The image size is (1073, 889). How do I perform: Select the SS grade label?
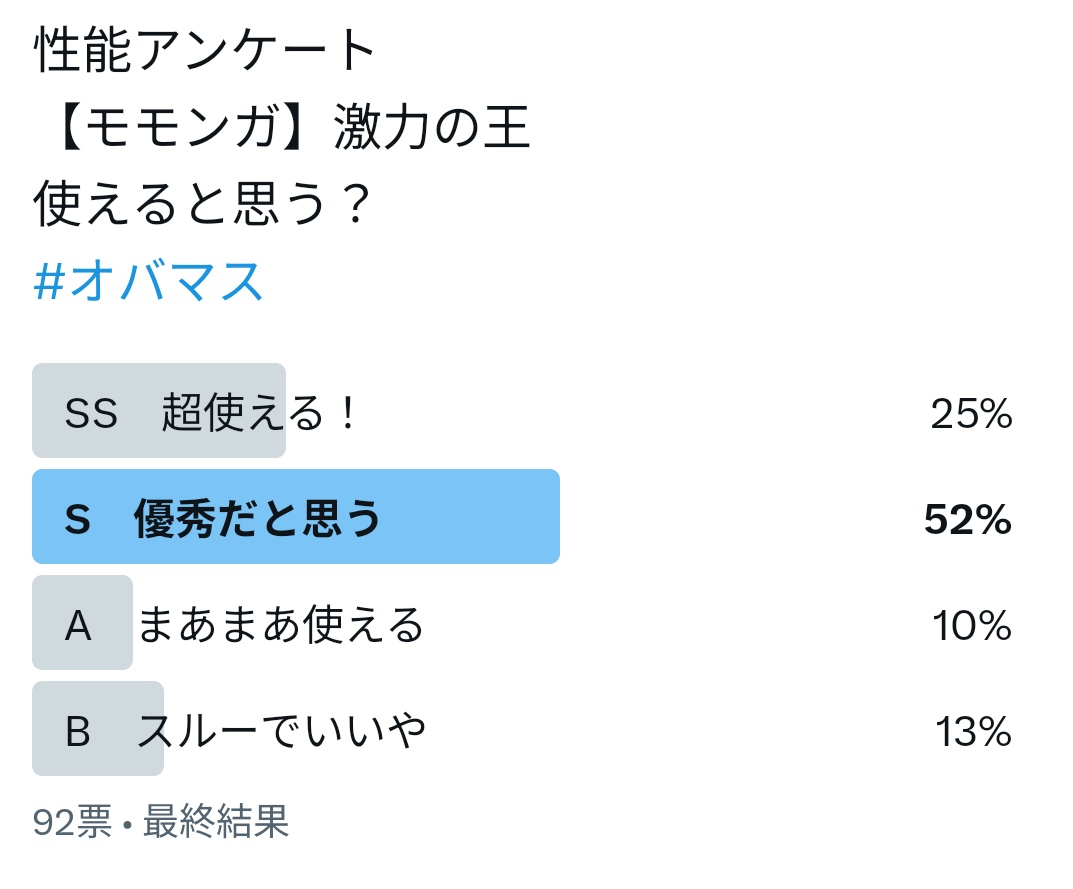pos(91,414)
